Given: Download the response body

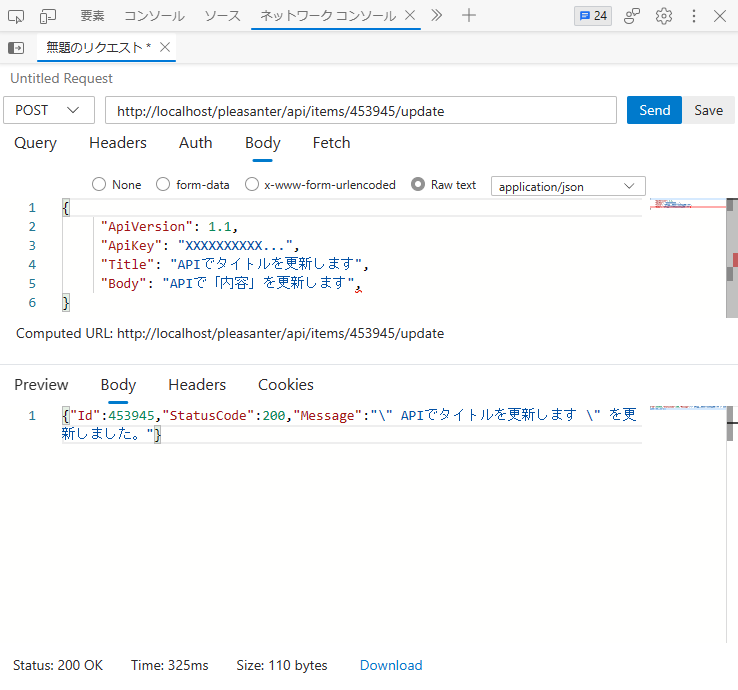Looking at the screenshot, I should click(391, 666).
